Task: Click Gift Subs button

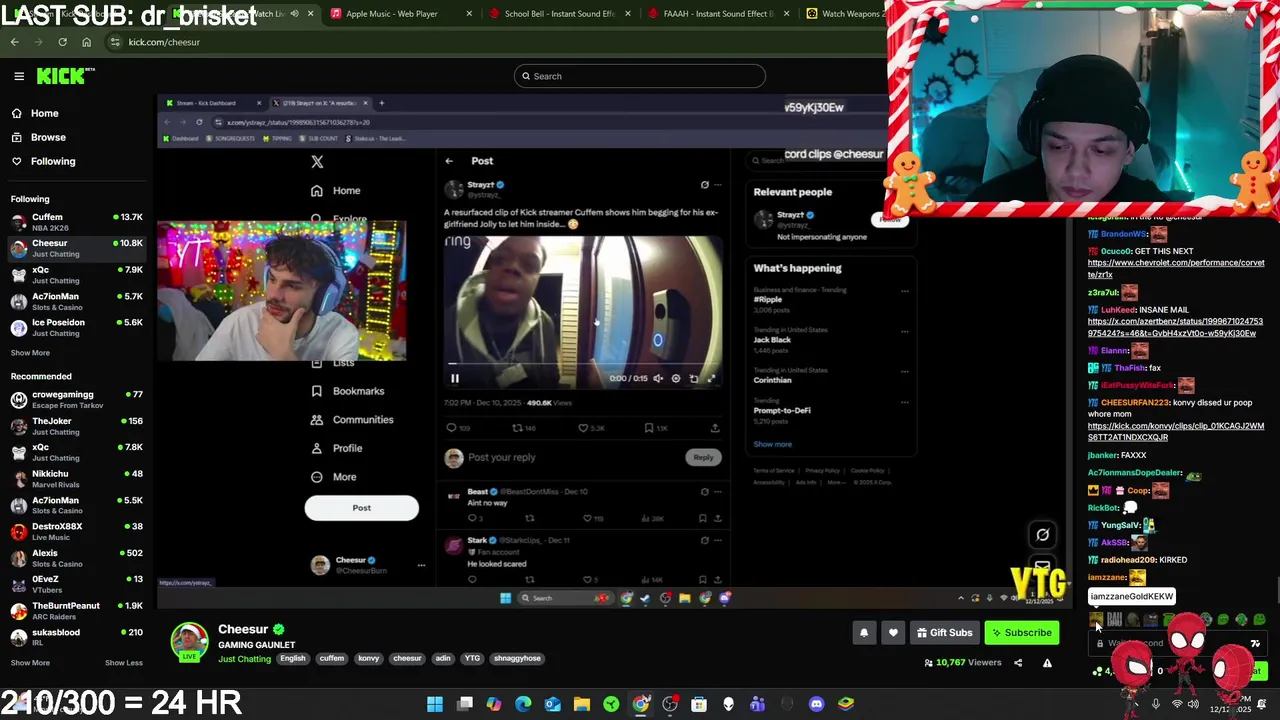Action: point(944,632)
